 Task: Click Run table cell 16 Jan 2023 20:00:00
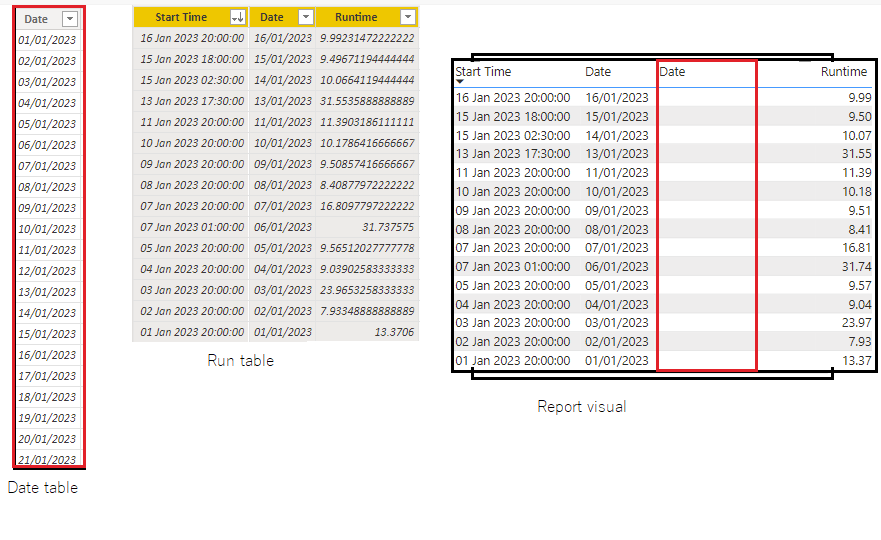(192, 38)
